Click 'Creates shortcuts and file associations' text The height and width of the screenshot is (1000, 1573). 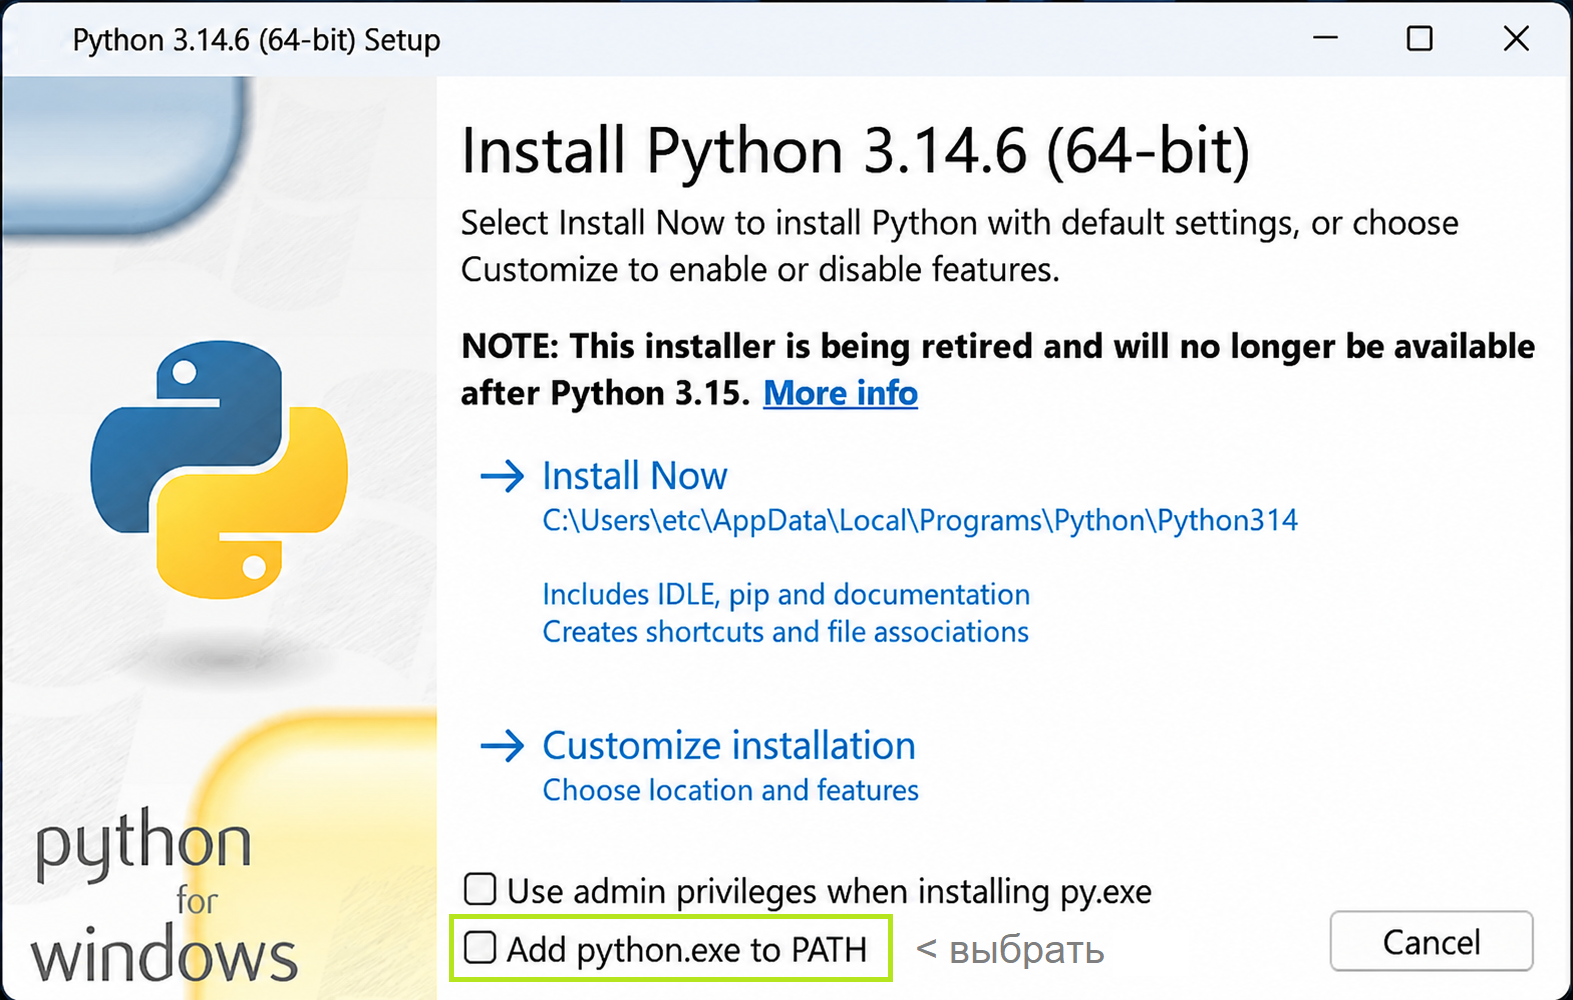pos(785,632)
